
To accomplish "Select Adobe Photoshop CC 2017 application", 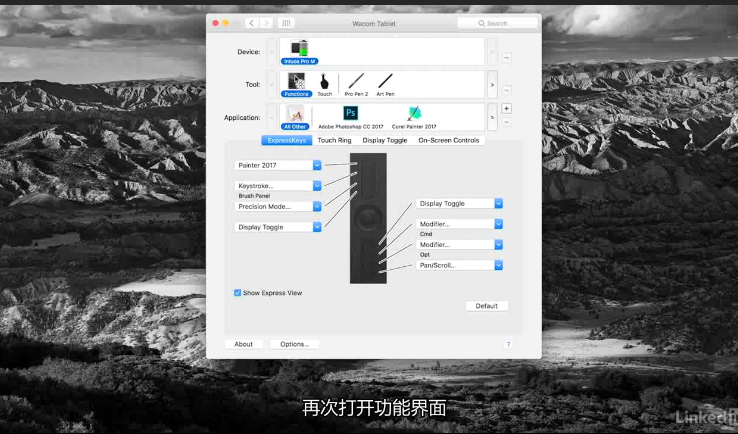I will (x=351, y=117).
